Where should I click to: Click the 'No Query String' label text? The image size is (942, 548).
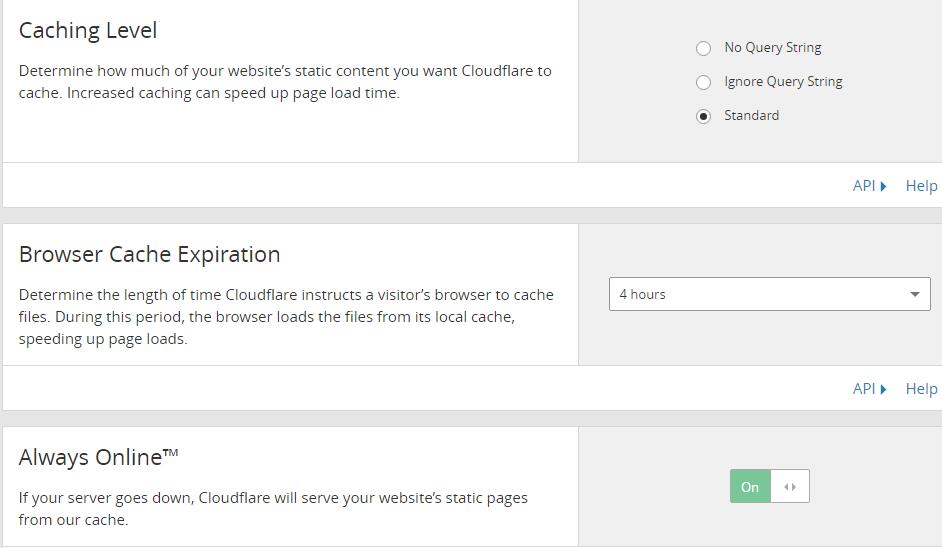click(773, 47)
